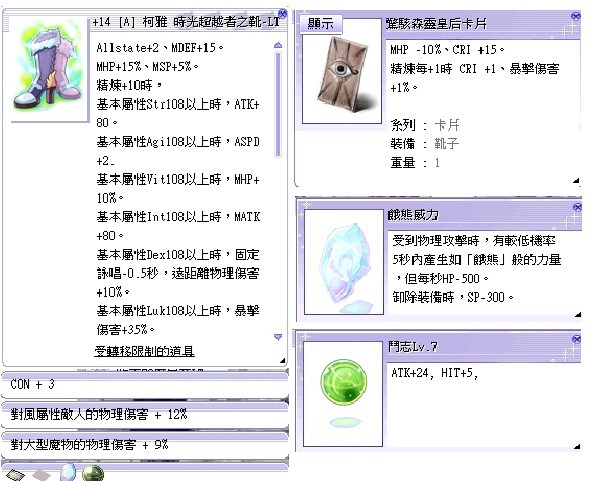
Task: Click the 'Int108以上時，MATK' line
Action: [178, 217]
